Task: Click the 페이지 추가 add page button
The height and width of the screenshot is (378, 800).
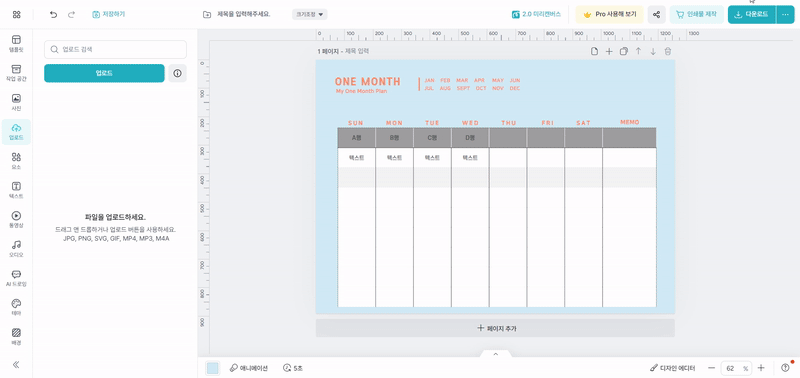Action: coord(495,328)
